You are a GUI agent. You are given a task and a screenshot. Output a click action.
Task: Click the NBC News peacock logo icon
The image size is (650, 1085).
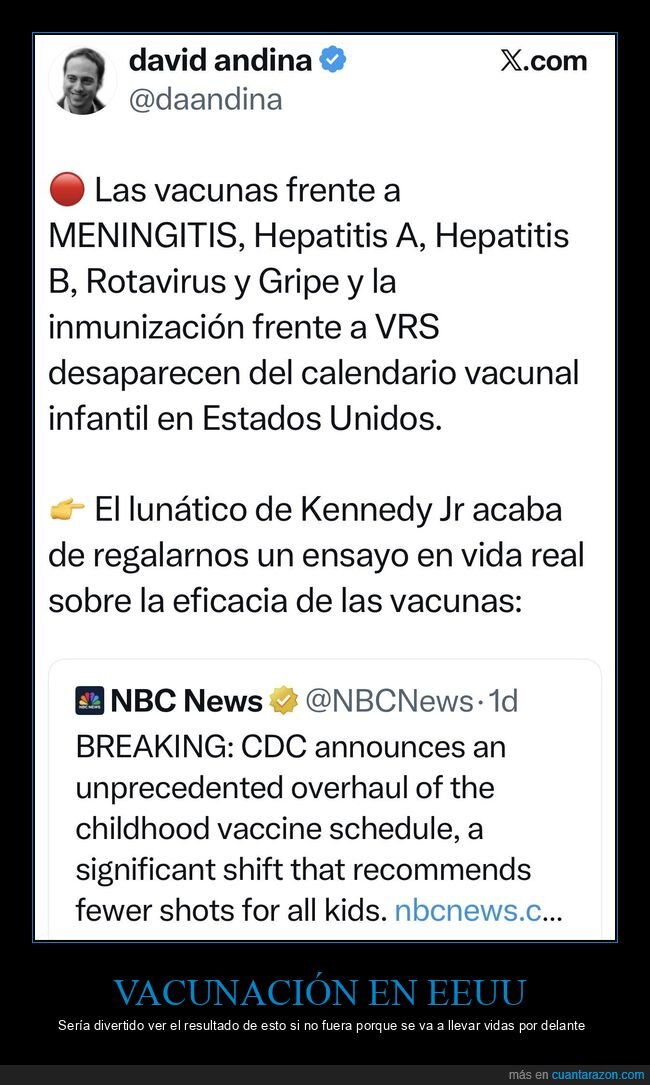89,701
